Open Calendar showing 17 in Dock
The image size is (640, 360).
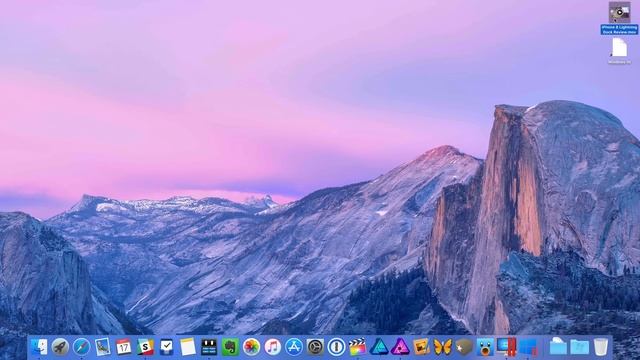click(x=124, y=347)
